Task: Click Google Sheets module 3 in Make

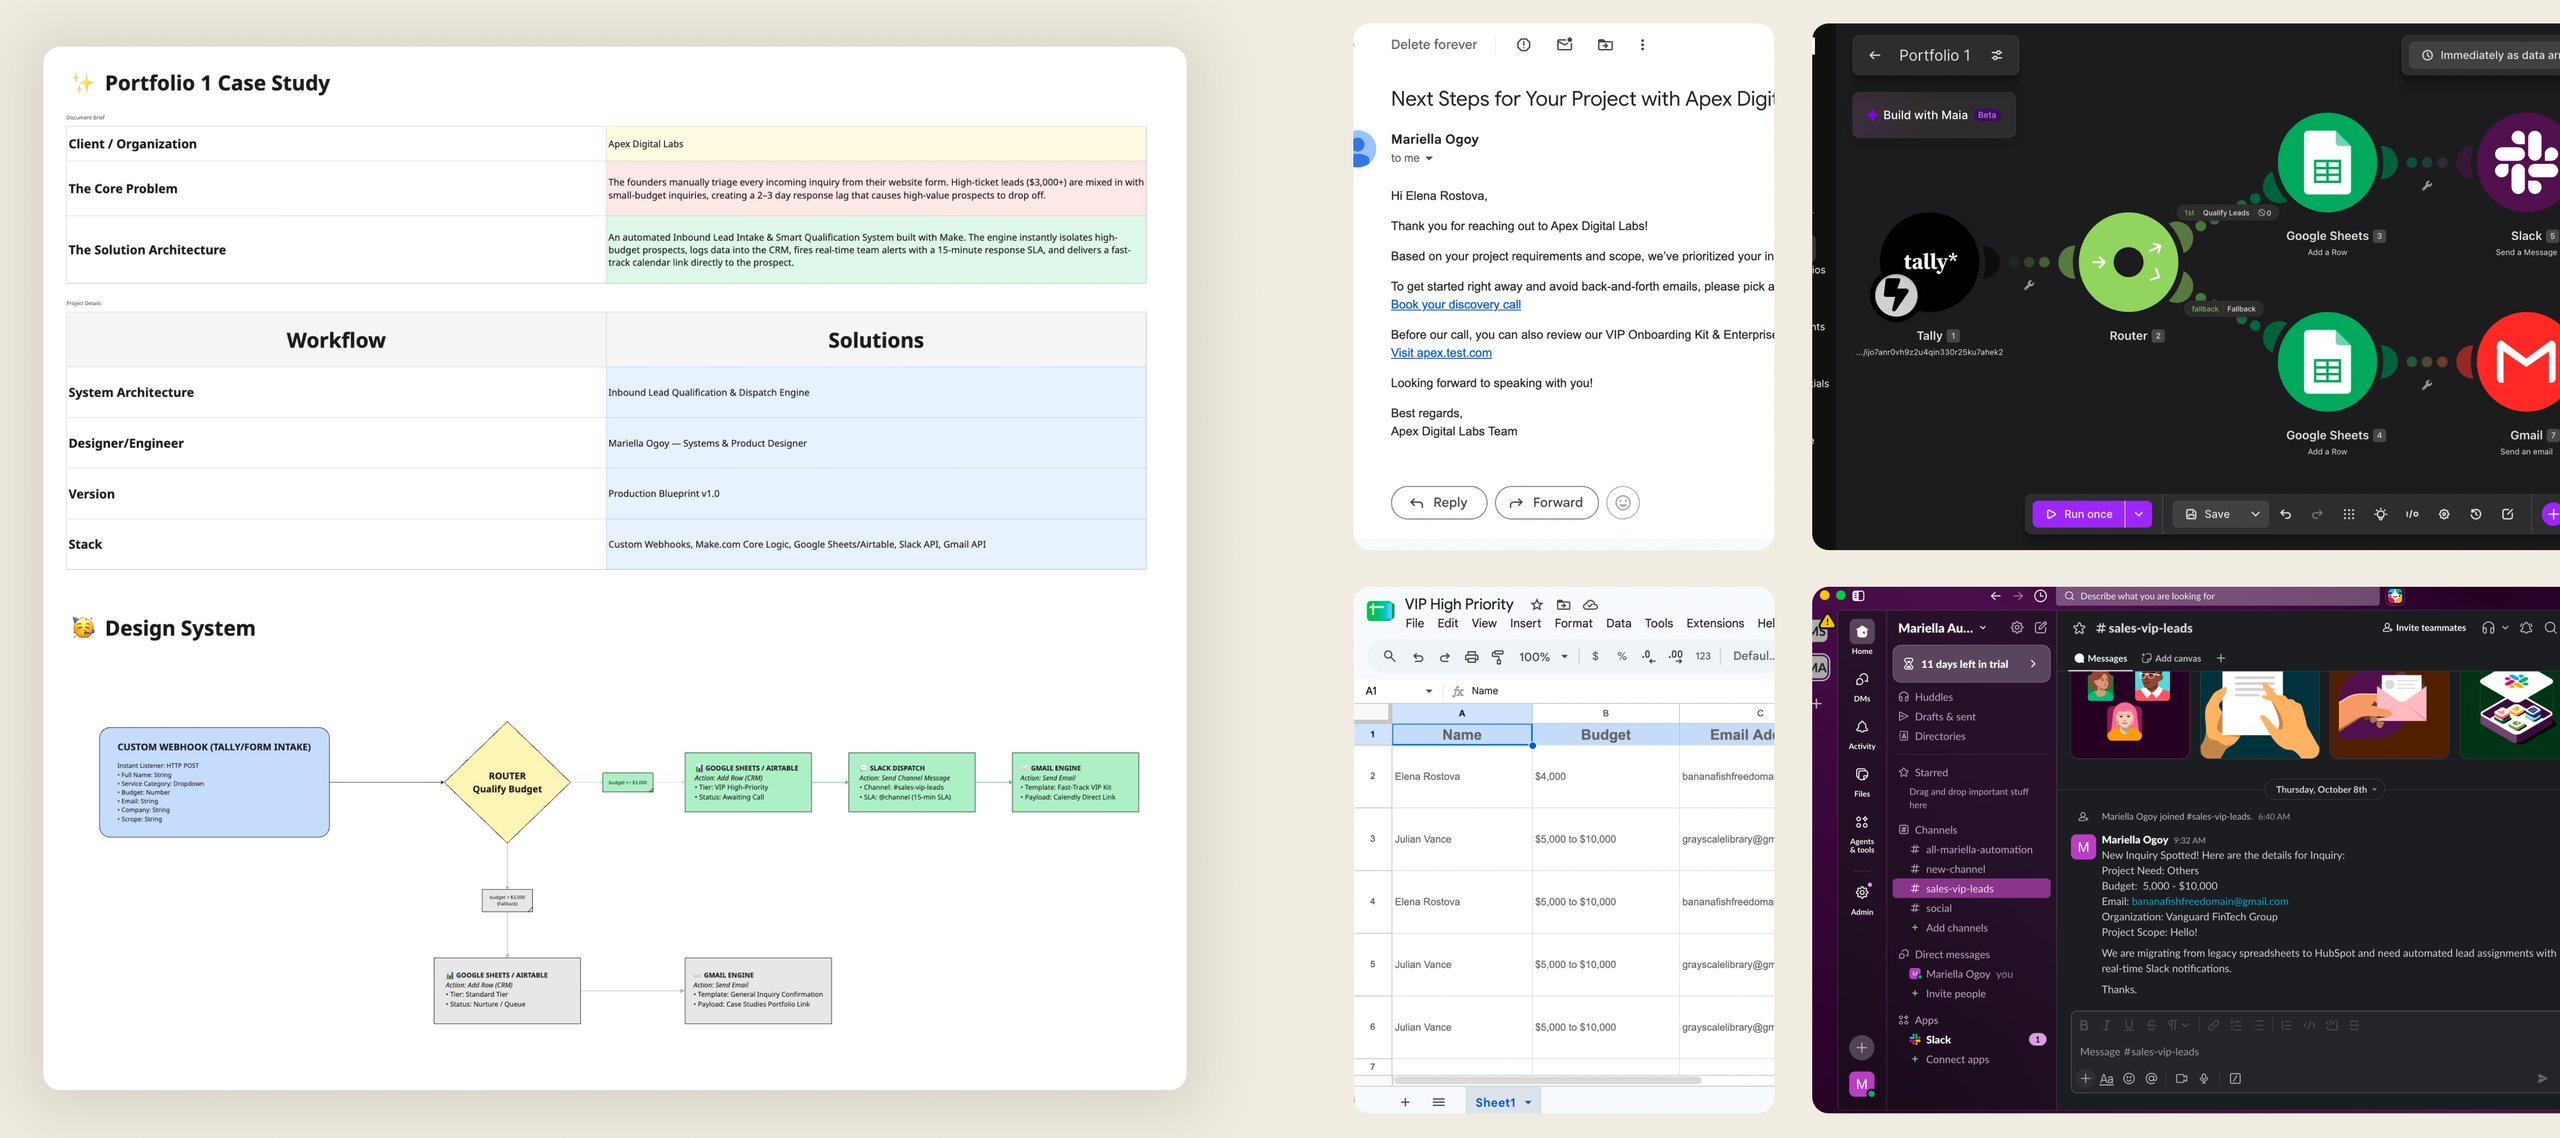Action: pyautogui.click(x=2327, y=163)
